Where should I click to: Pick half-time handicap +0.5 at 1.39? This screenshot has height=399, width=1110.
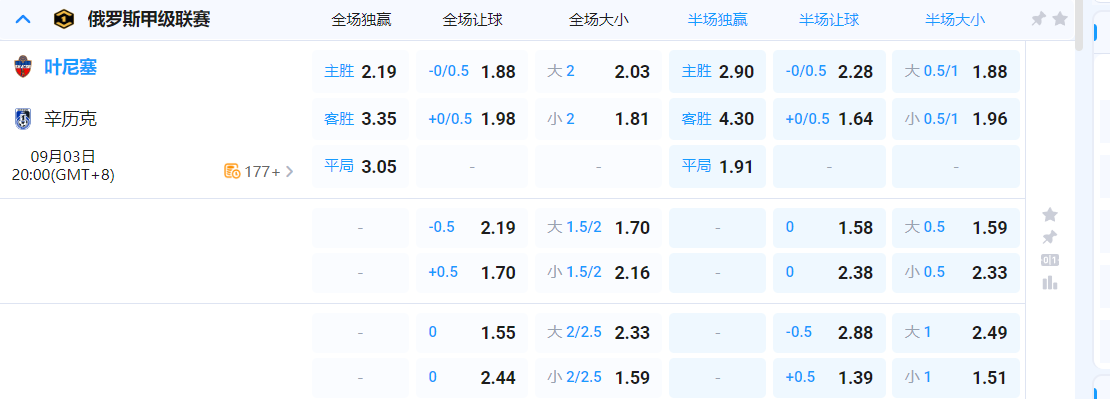click(x=829, y=378)
